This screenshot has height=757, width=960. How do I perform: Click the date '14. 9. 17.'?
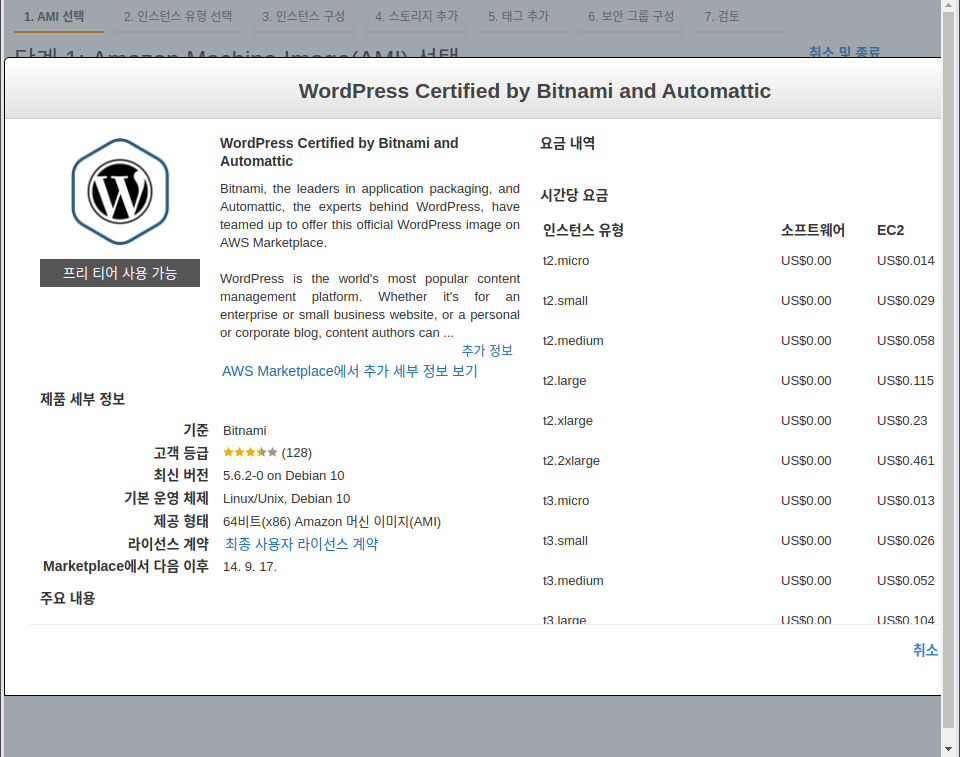(x=250, y=567)
